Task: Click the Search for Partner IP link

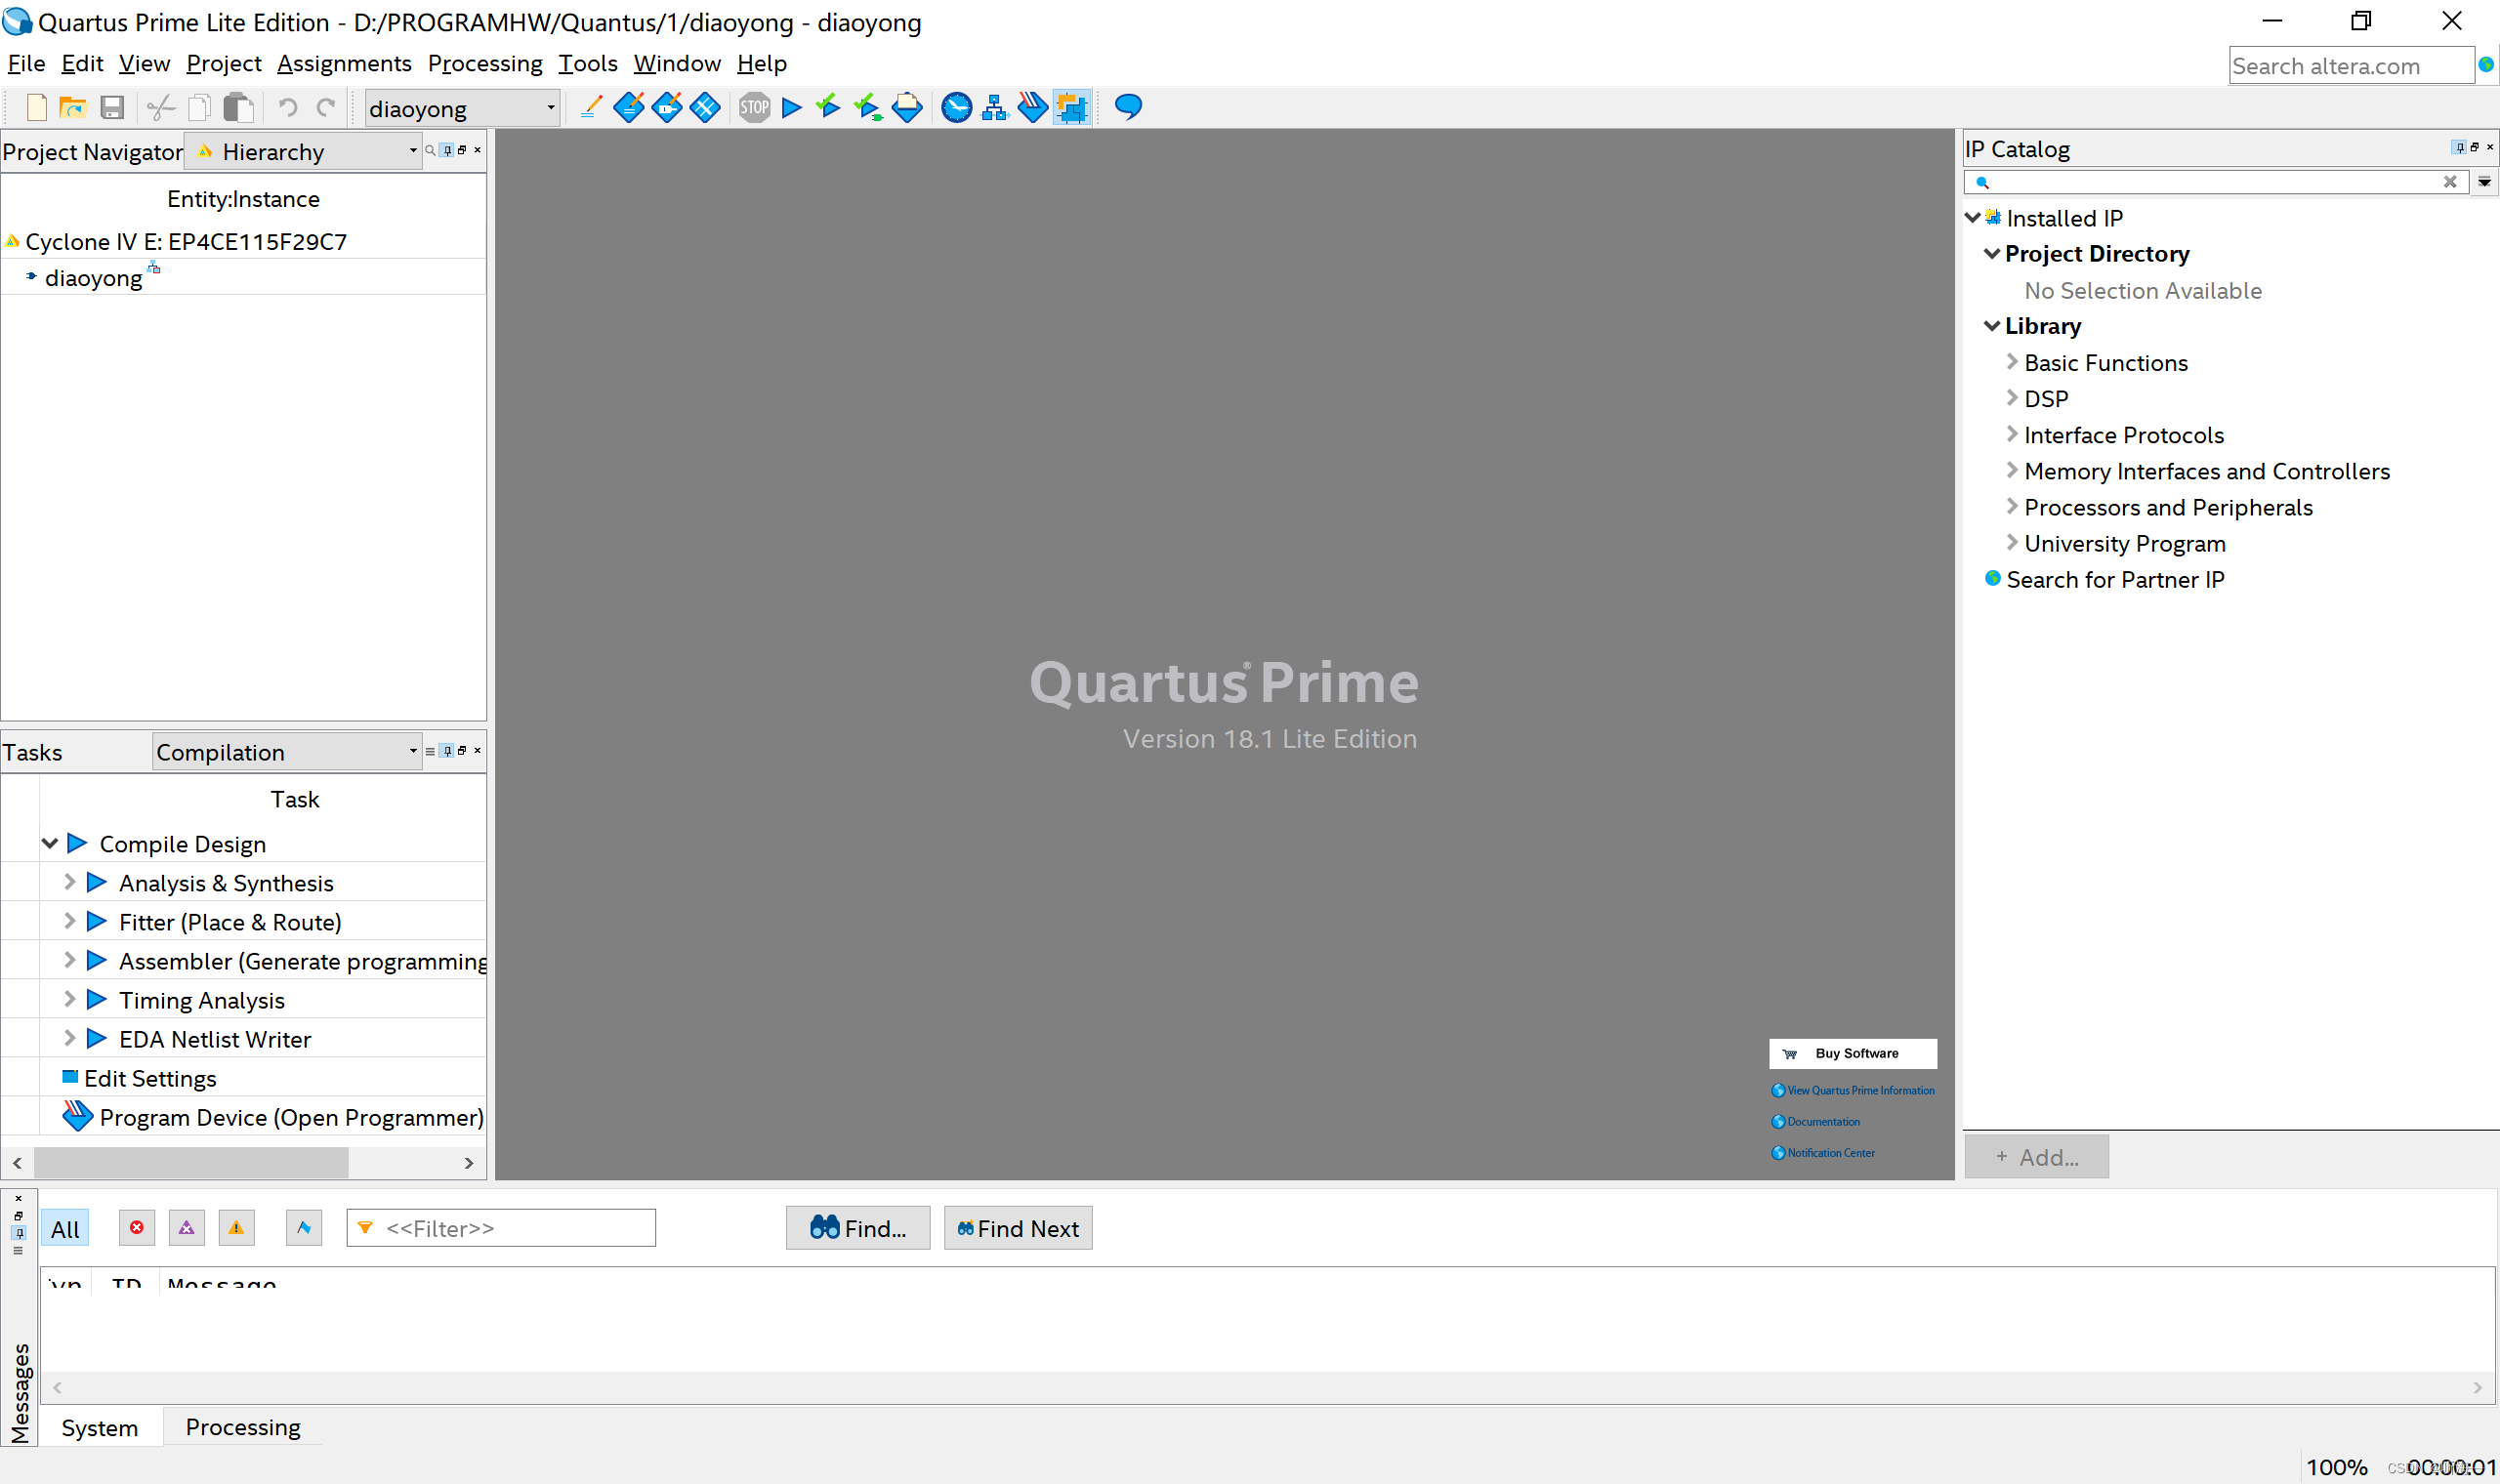Action: [2114, 579]
